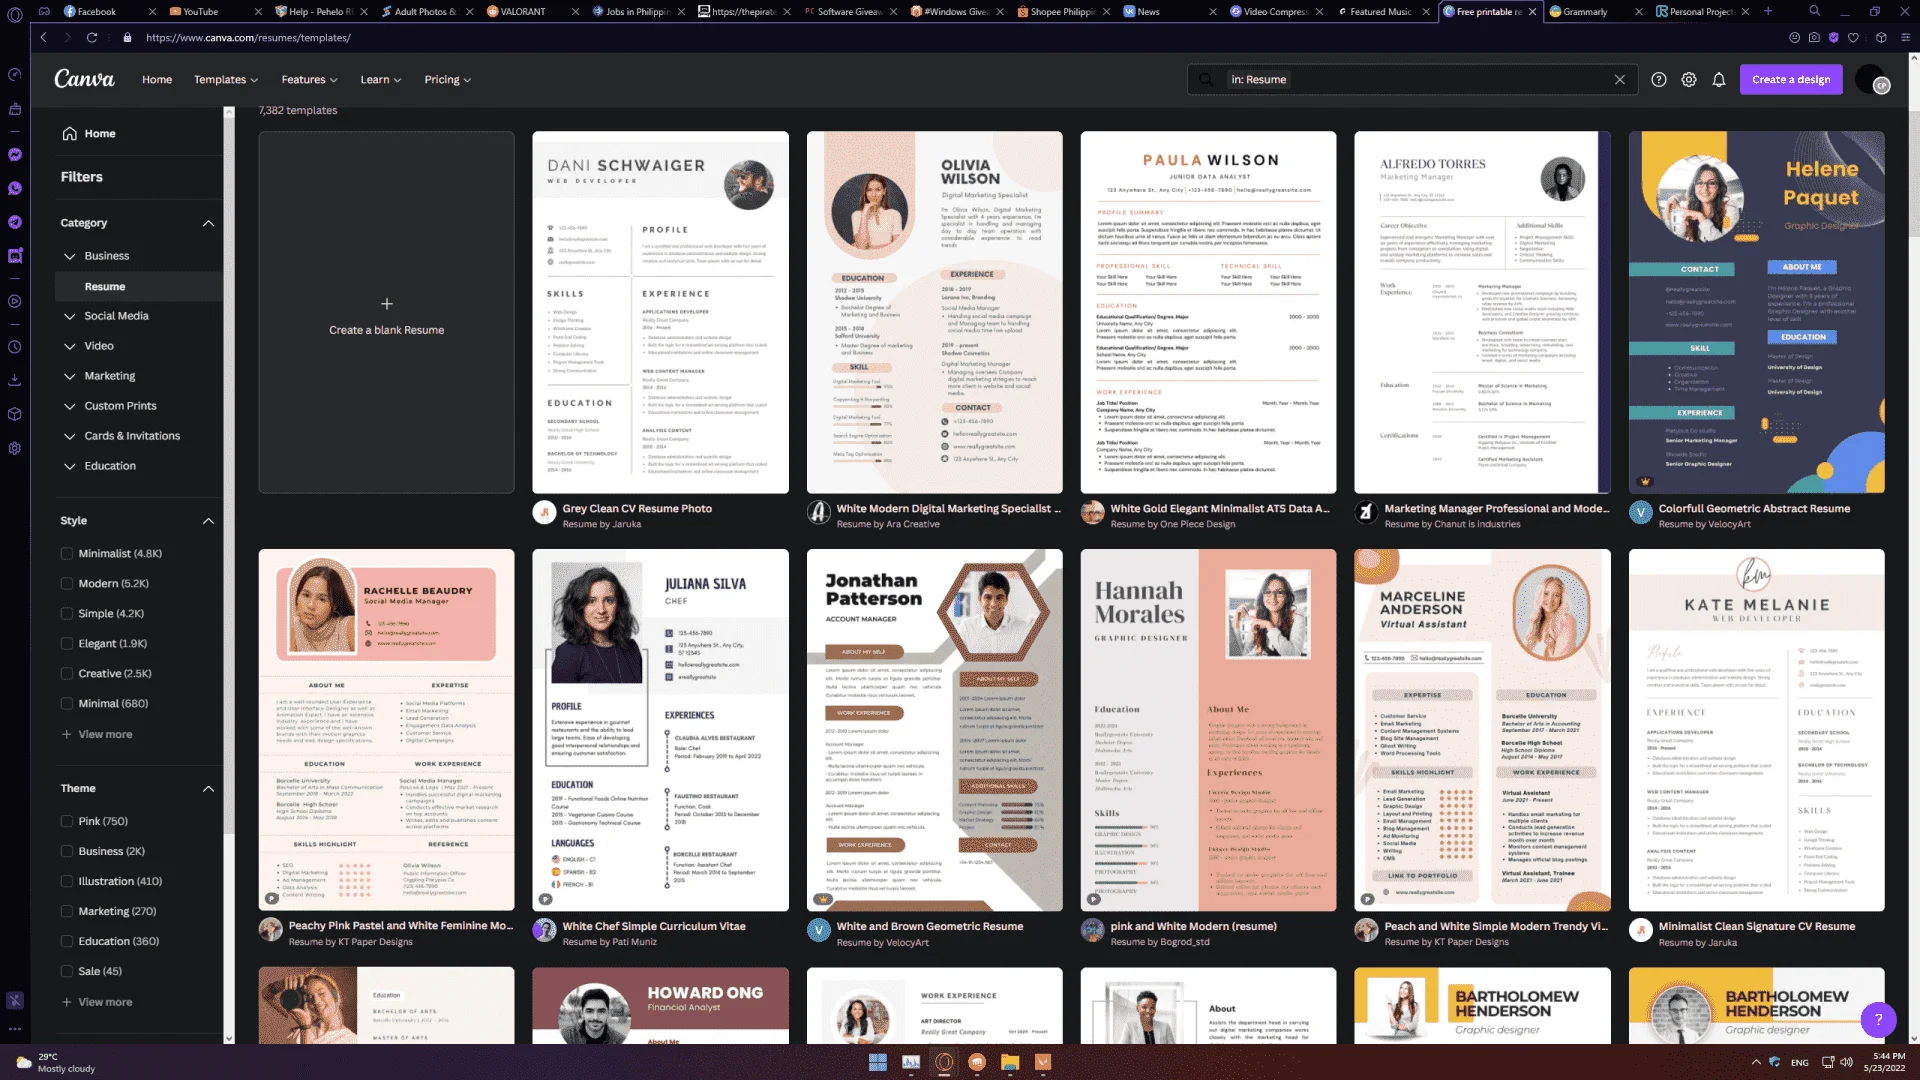The image size is (1920, 1080).
Task: Click the snapshot camera icon in address bar
Action: click(x=1814, y=37)
